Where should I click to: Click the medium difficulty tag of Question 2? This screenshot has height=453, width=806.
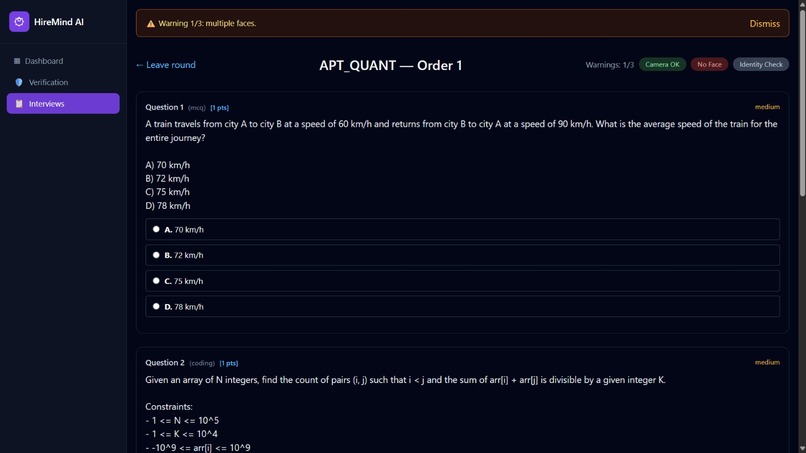click(x=767, y=363)
